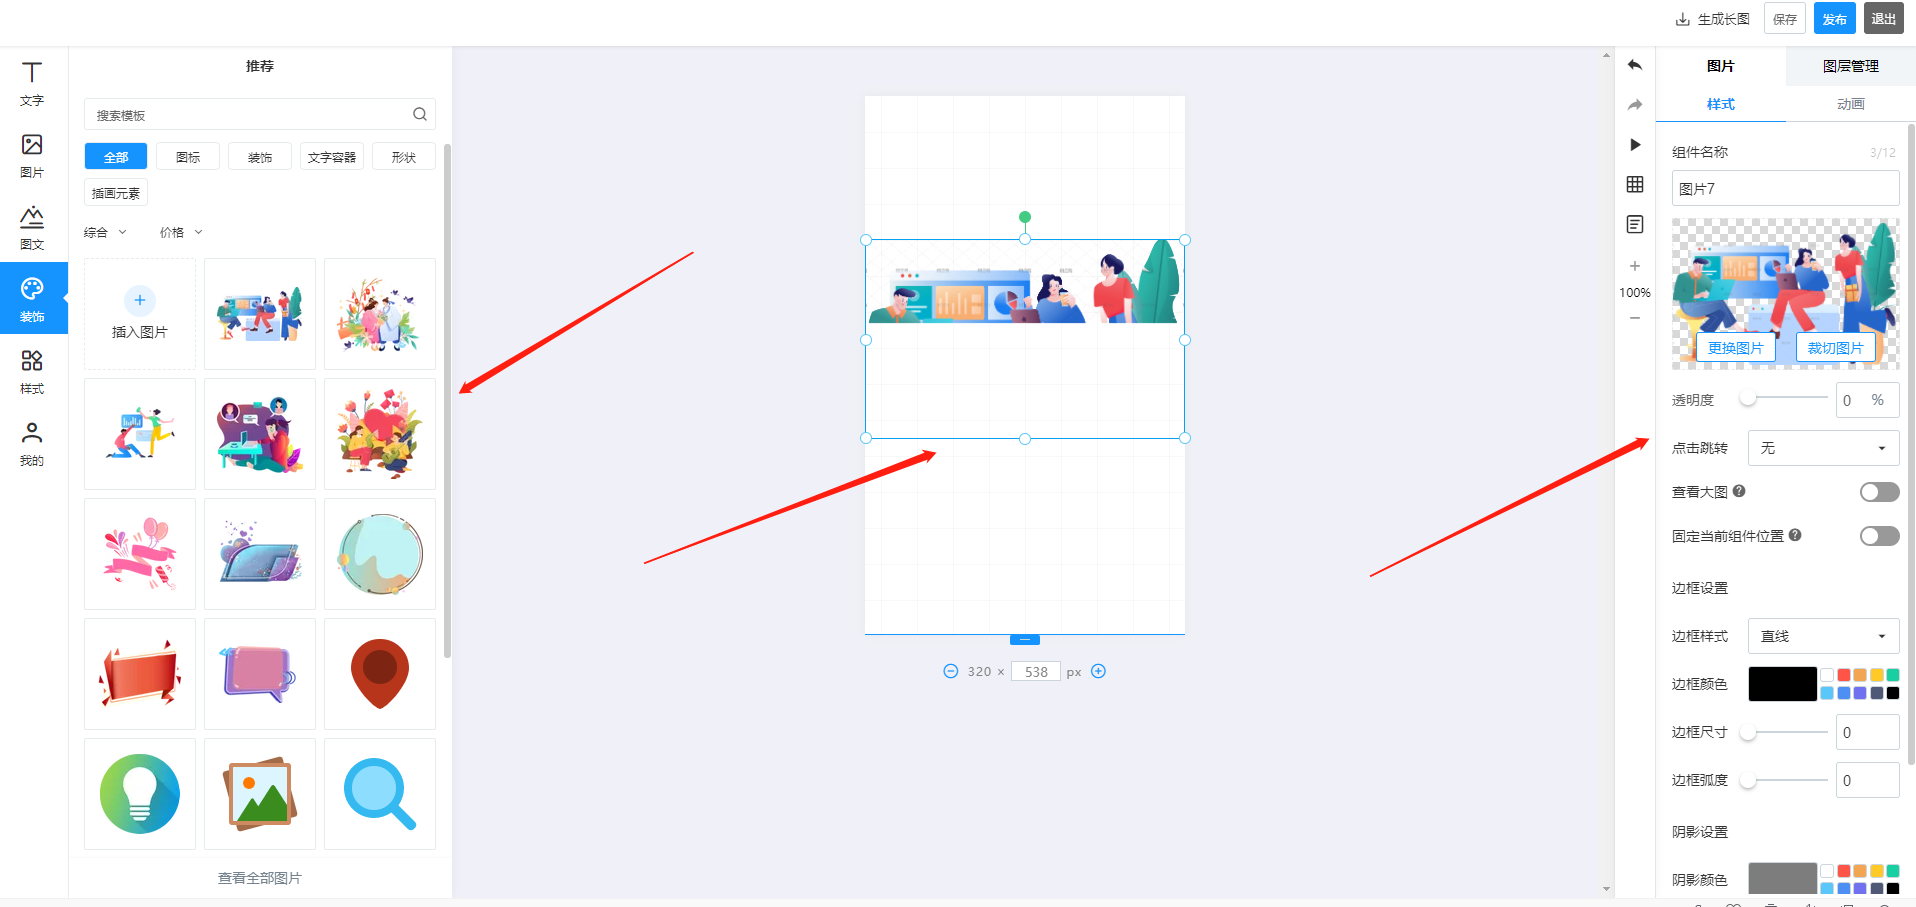Enable the 查看大图 toggle switch
Viewport: 1916px width, 907px height.
tap(1879, 492)
